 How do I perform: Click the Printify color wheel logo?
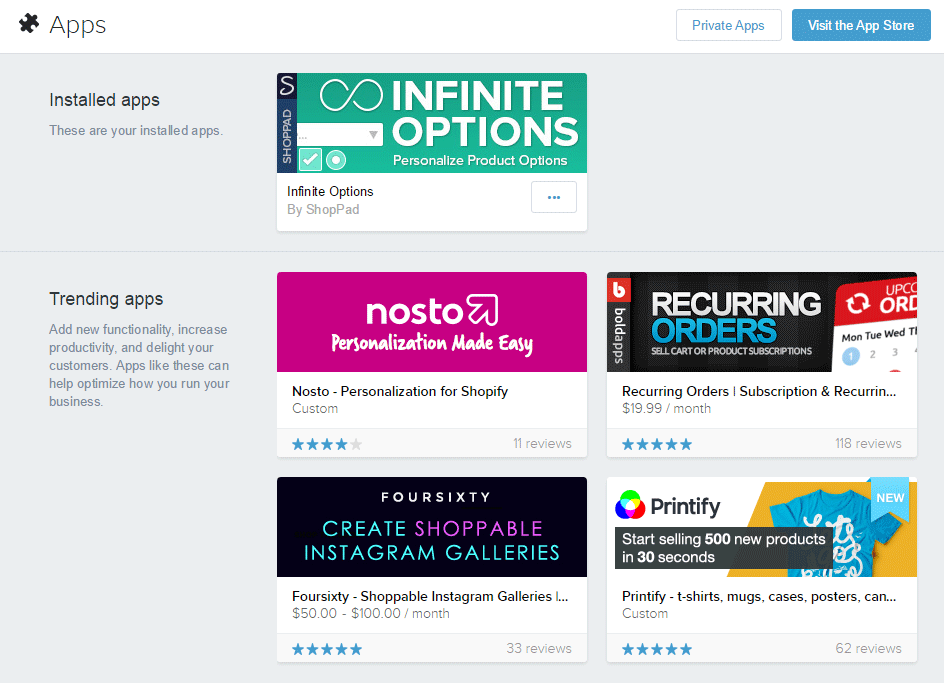[x=630, y=505]
